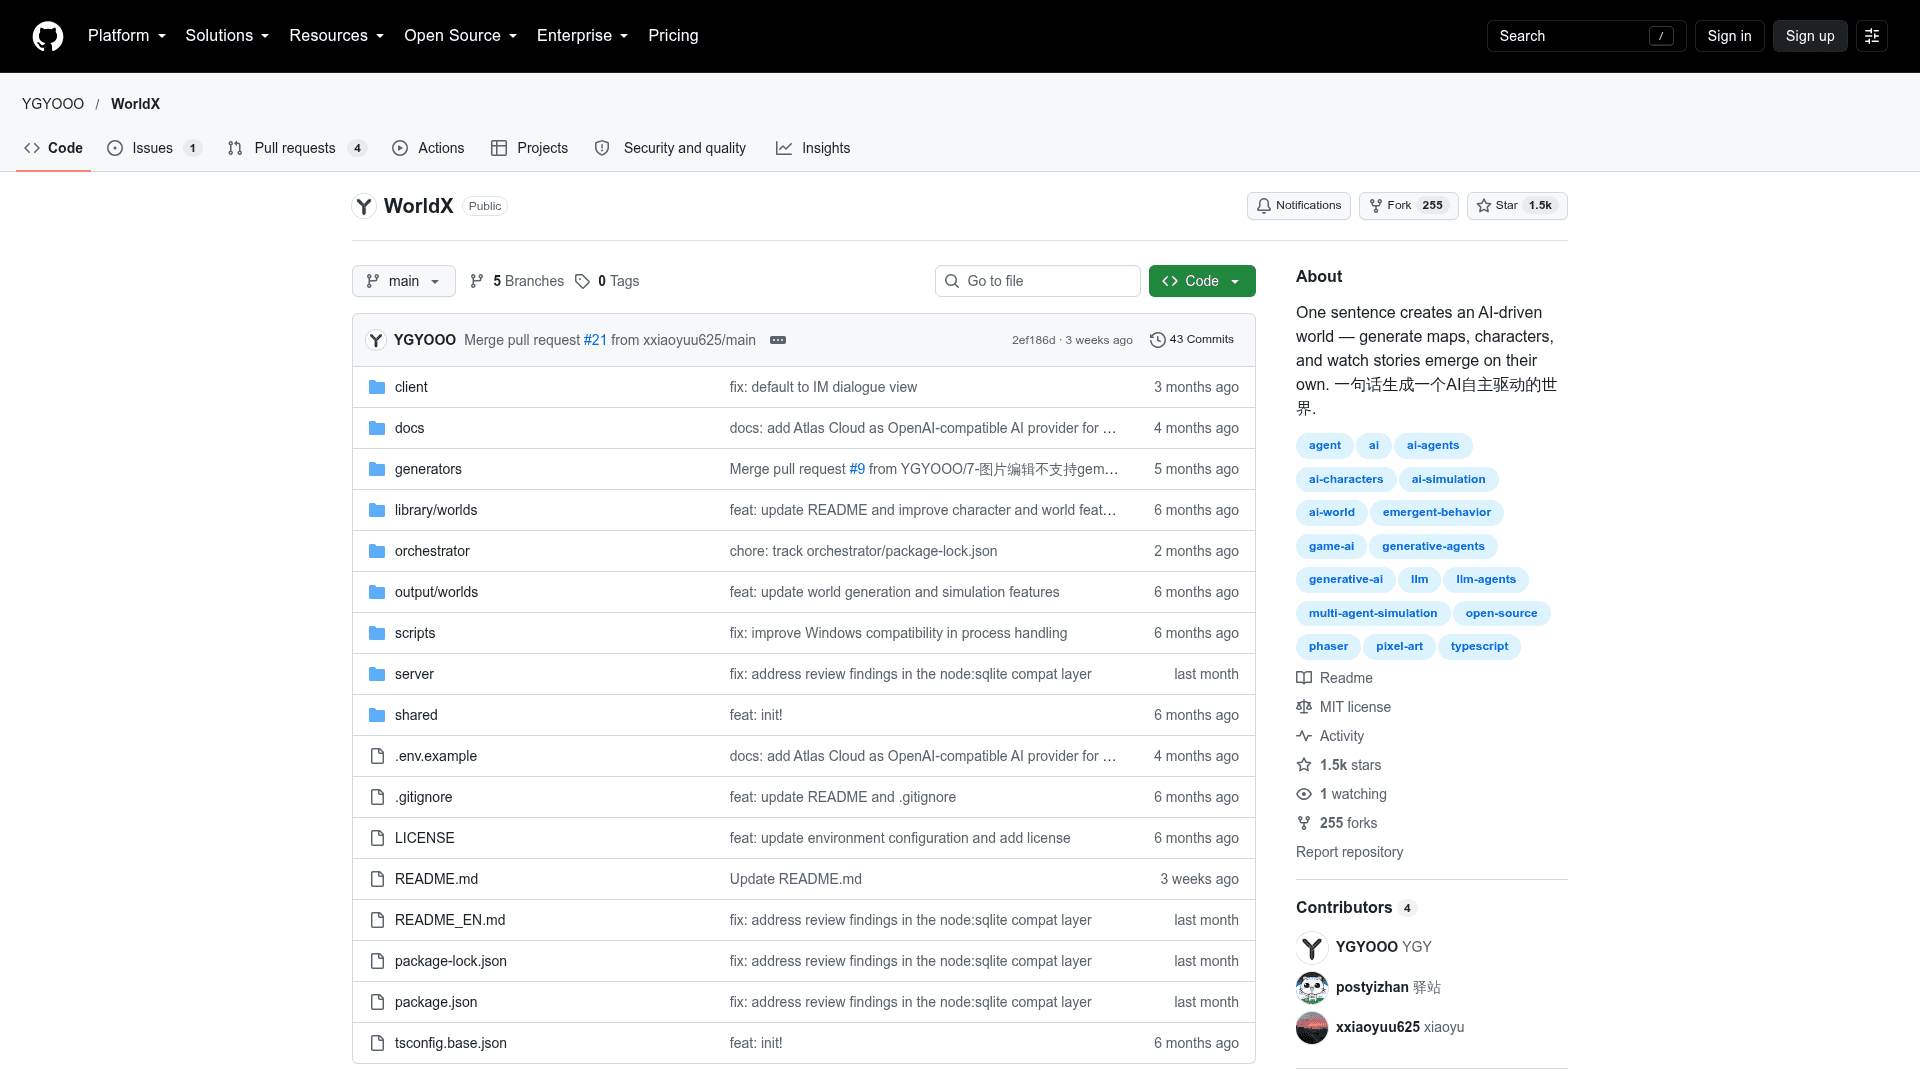Click the Sign in button
This screenshot has height=1080, width=1920.
pyautogui.click(x=1729, y=36)
